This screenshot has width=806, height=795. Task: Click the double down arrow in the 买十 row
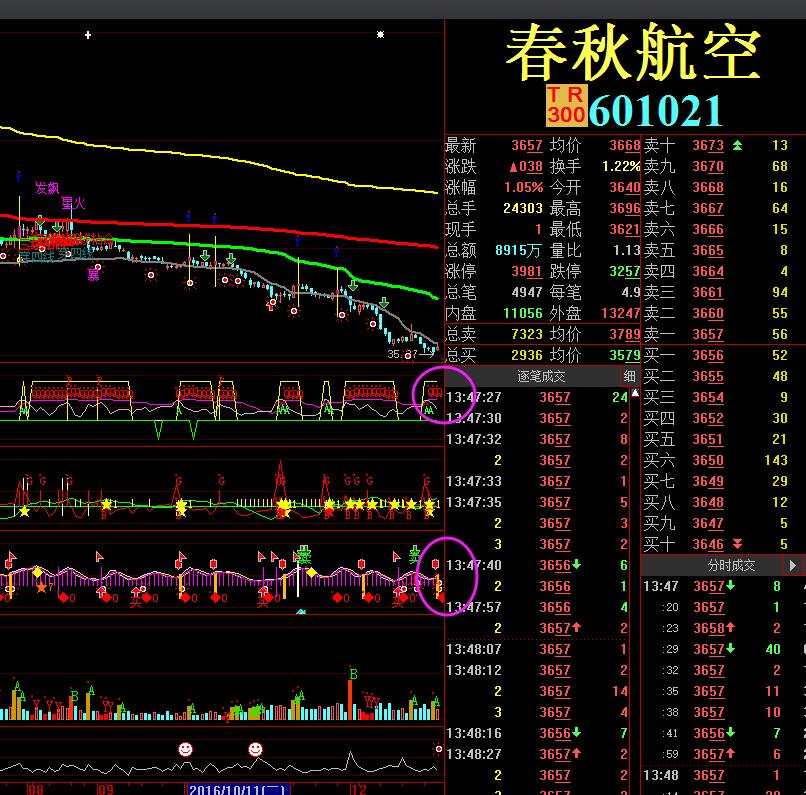click(738, 544)
